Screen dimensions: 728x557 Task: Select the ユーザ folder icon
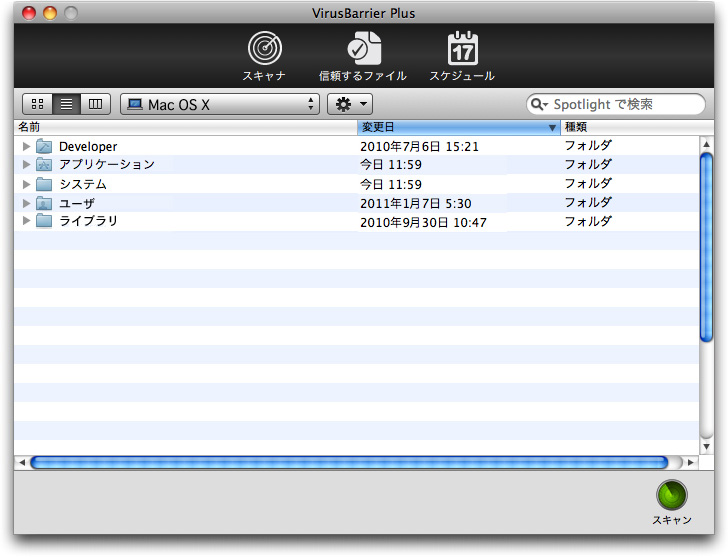(44, 203)
